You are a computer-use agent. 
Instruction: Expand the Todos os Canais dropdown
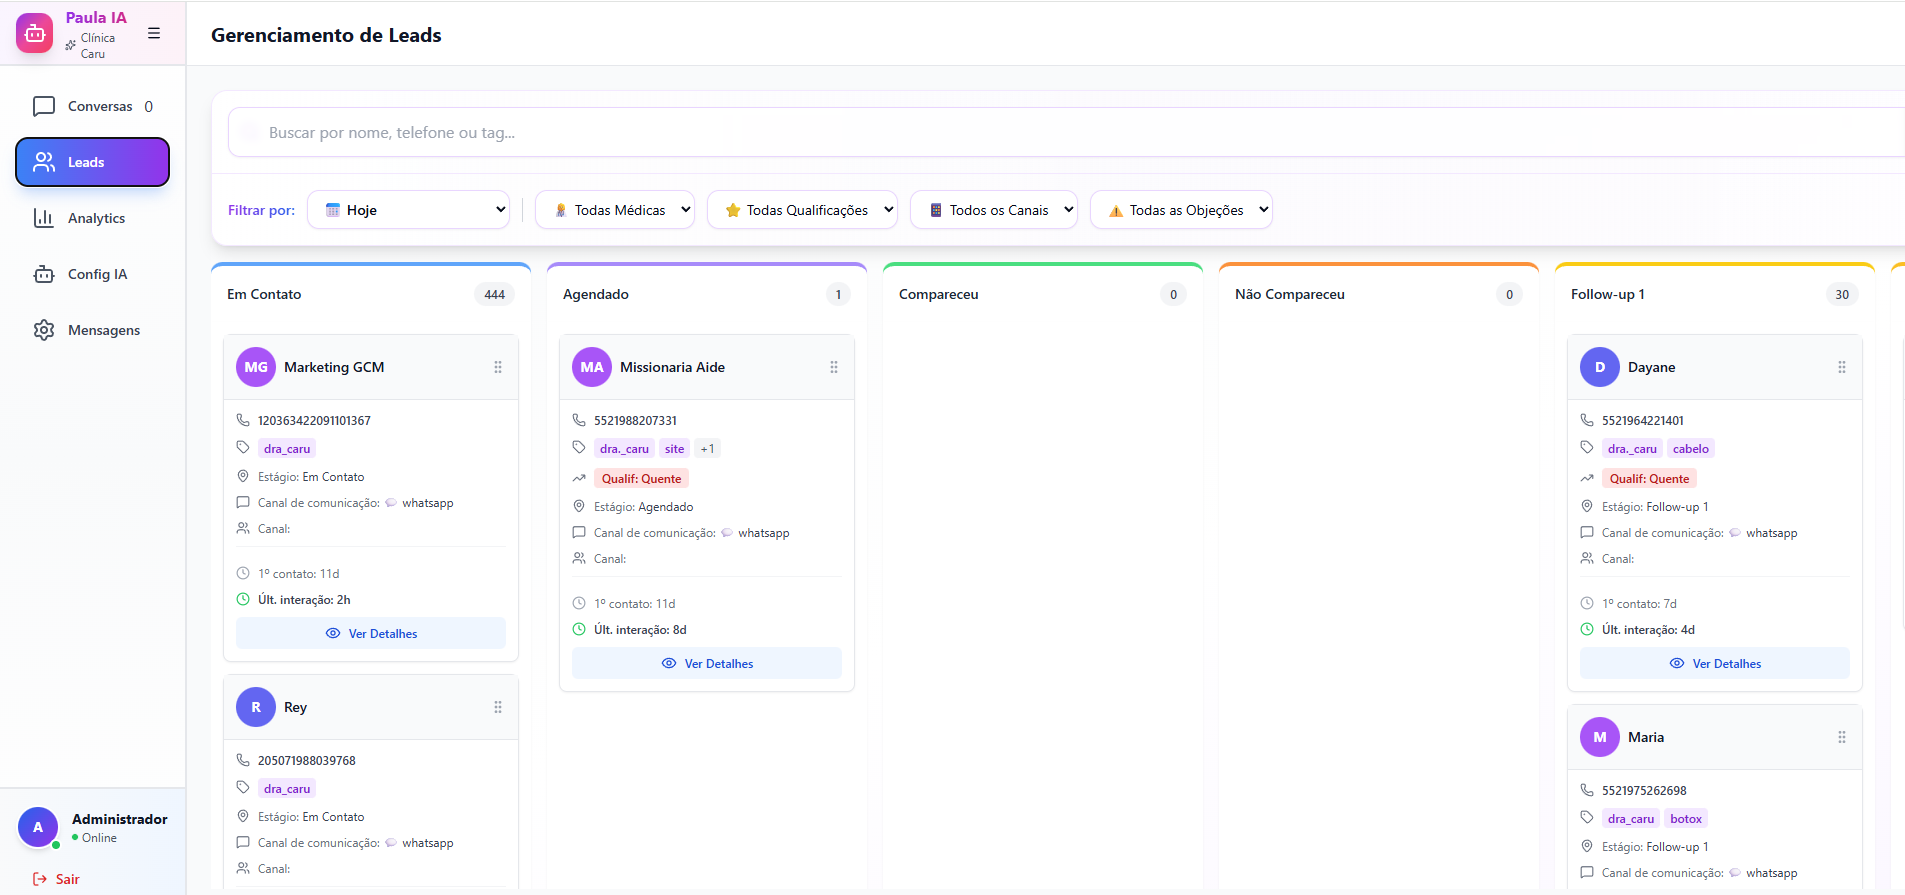pos(993,210)
